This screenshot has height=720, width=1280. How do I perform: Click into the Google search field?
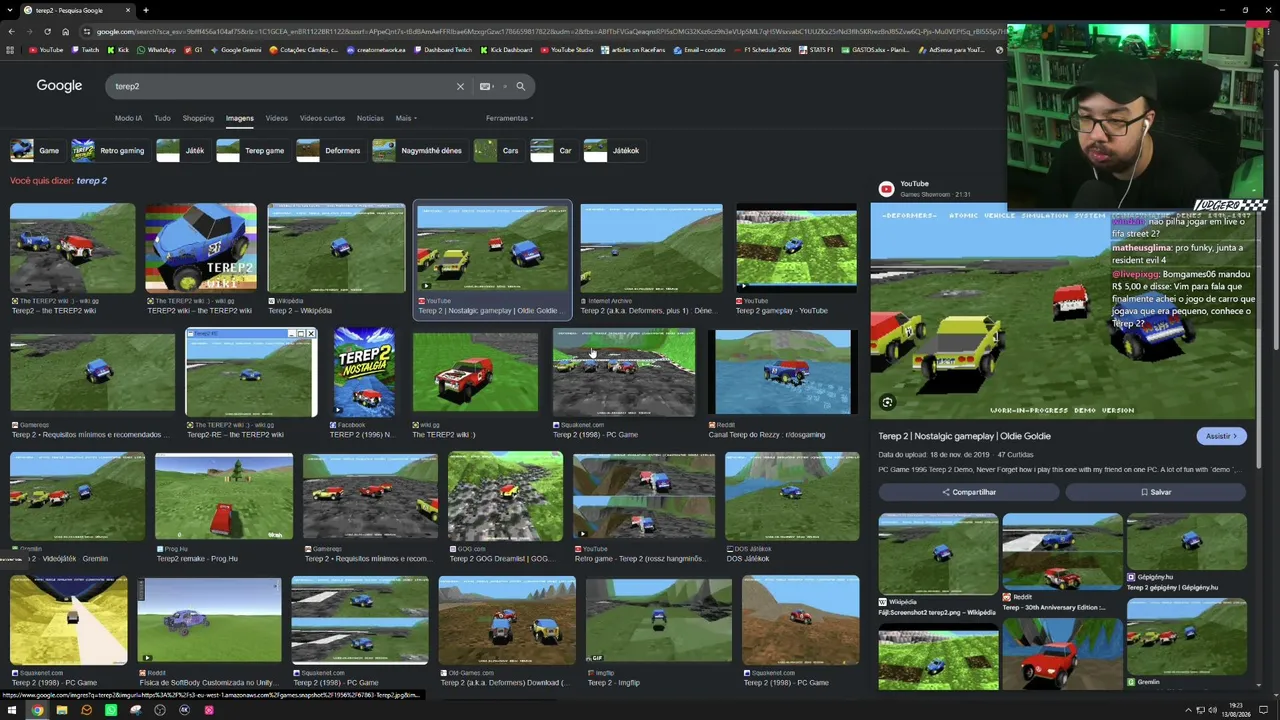click(280, 87)
